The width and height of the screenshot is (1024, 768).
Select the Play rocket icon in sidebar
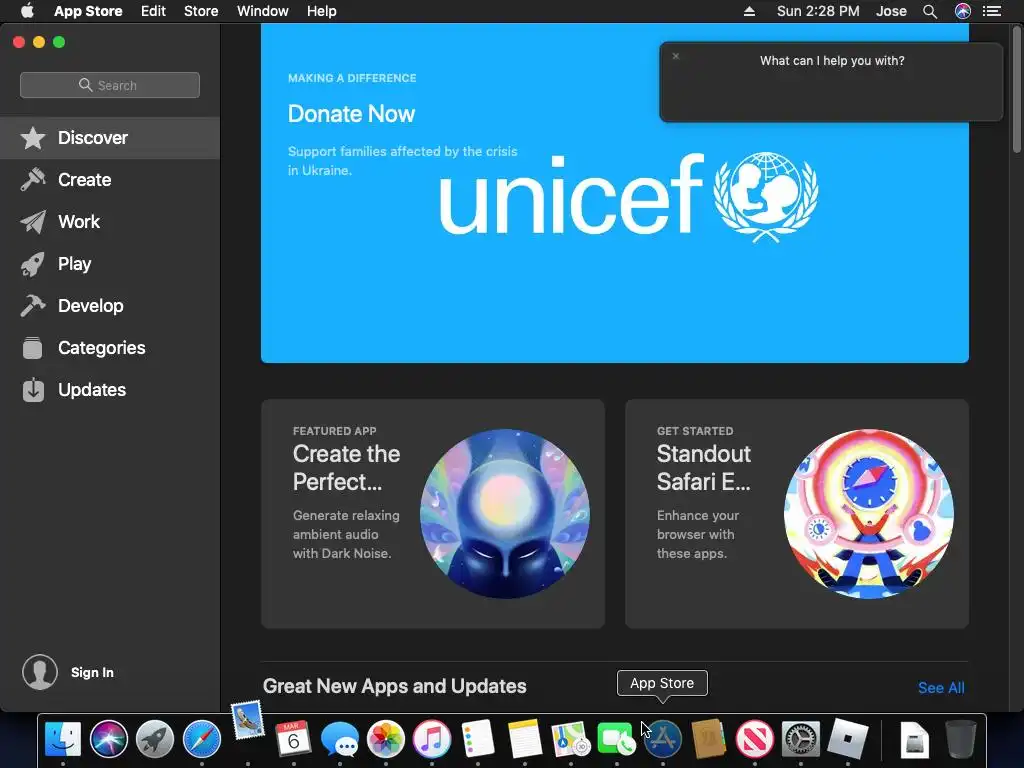(x=33, y=264)
